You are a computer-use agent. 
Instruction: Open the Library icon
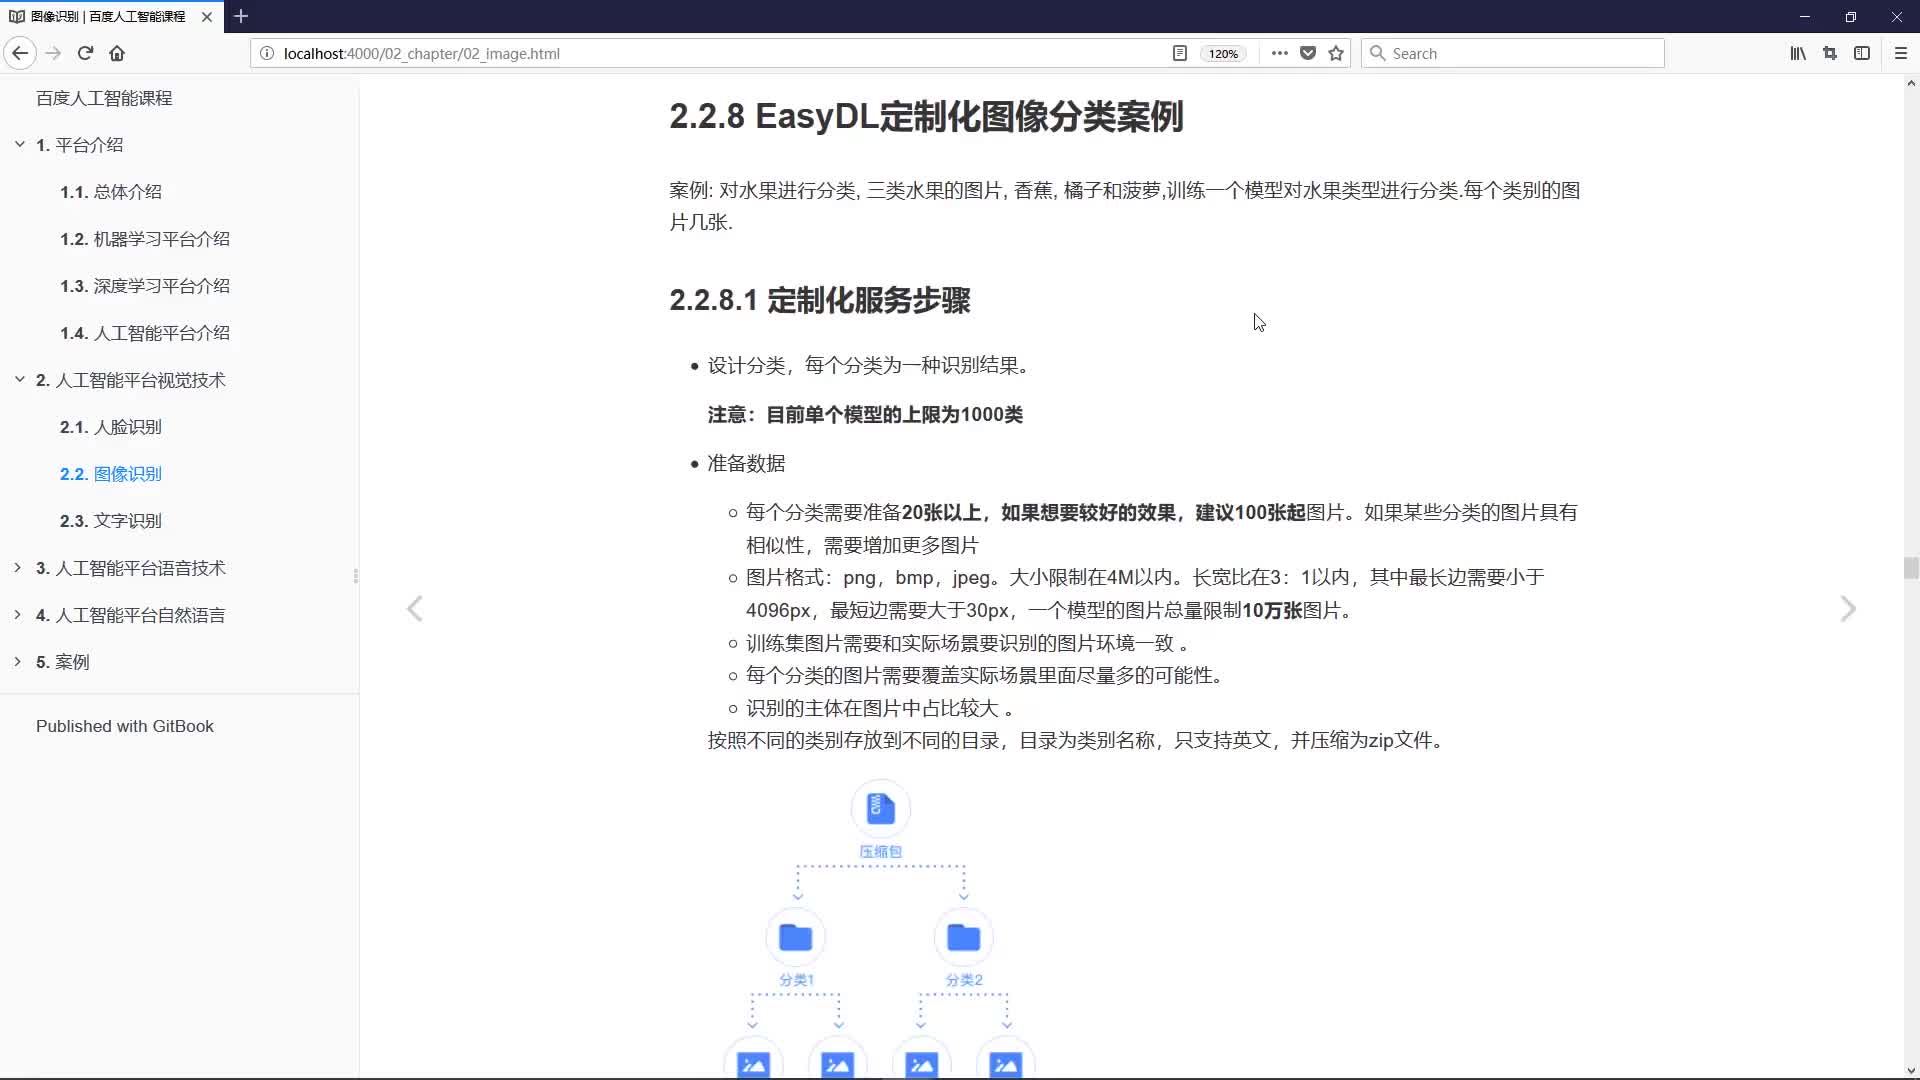coord(1797,53)
